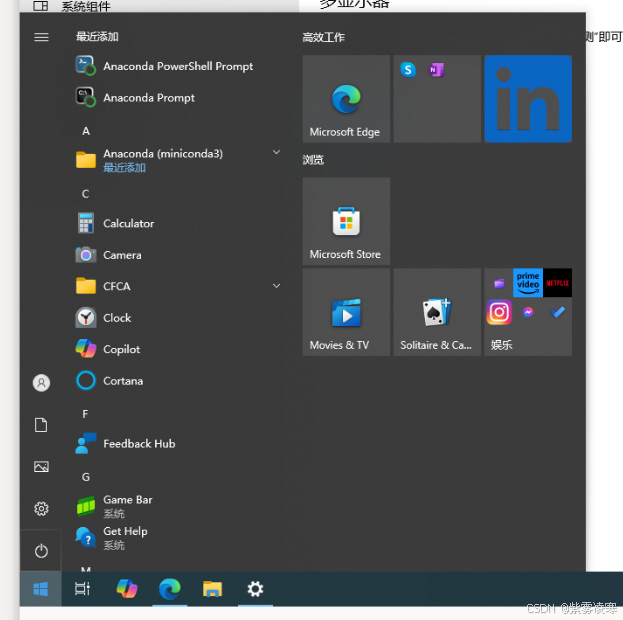Click the OneNote icon in tile folder
This screenshot has width=623, height=620.
(436, 70)
